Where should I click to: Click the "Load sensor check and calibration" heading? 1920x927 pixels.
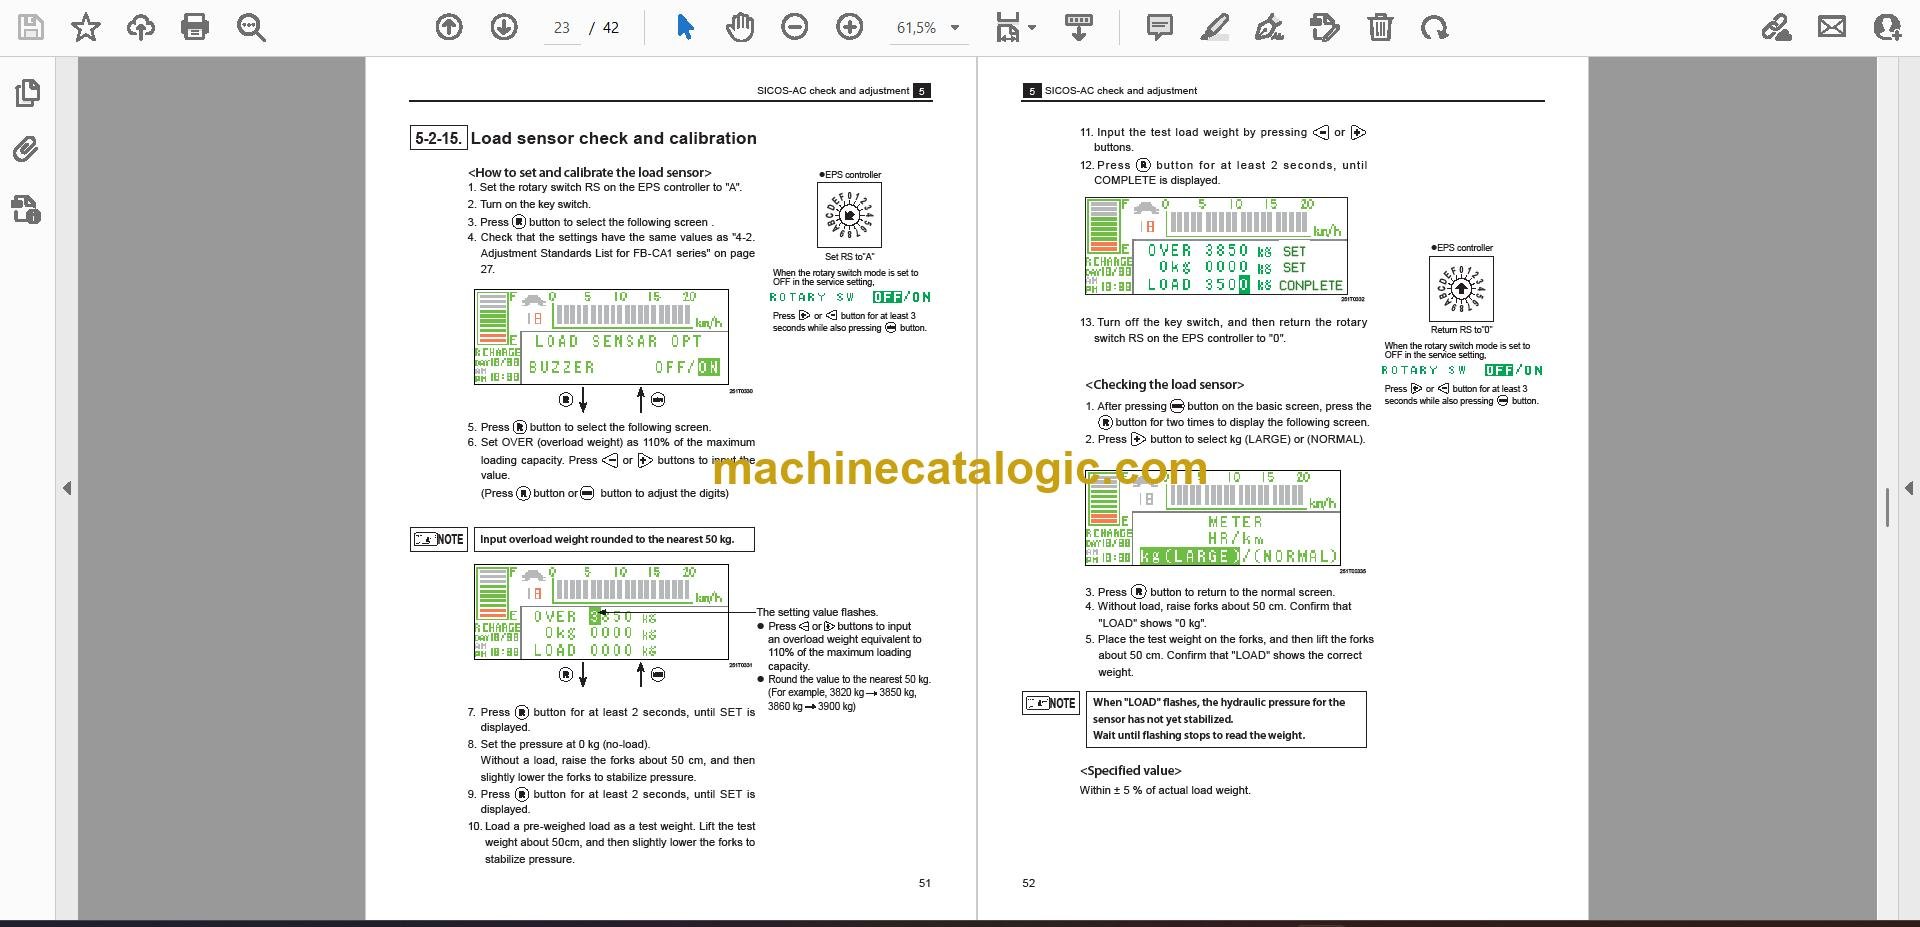pos(613,138)
